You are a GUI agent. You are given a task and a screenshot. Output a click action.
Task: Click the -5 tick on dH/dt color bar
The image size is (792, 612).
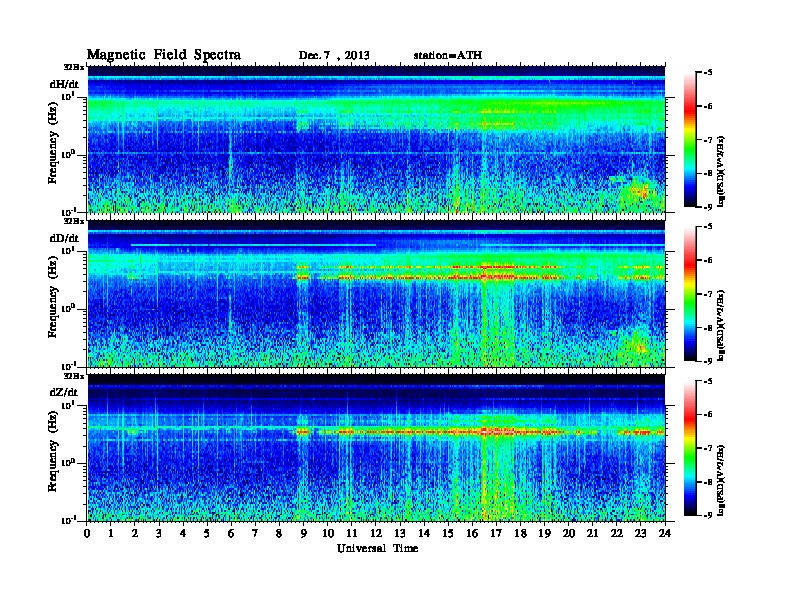coord(708,73)
